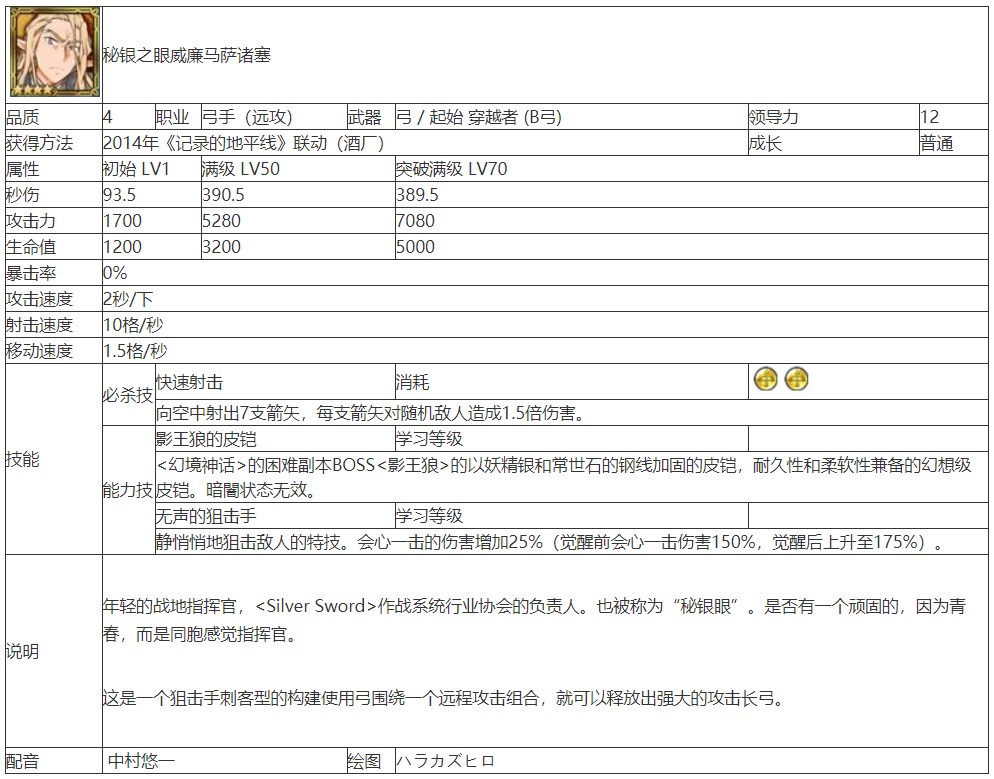Click the skill name 快速射击
The width and height of the screenshot is (994, 779).
(x=190, y=382)
